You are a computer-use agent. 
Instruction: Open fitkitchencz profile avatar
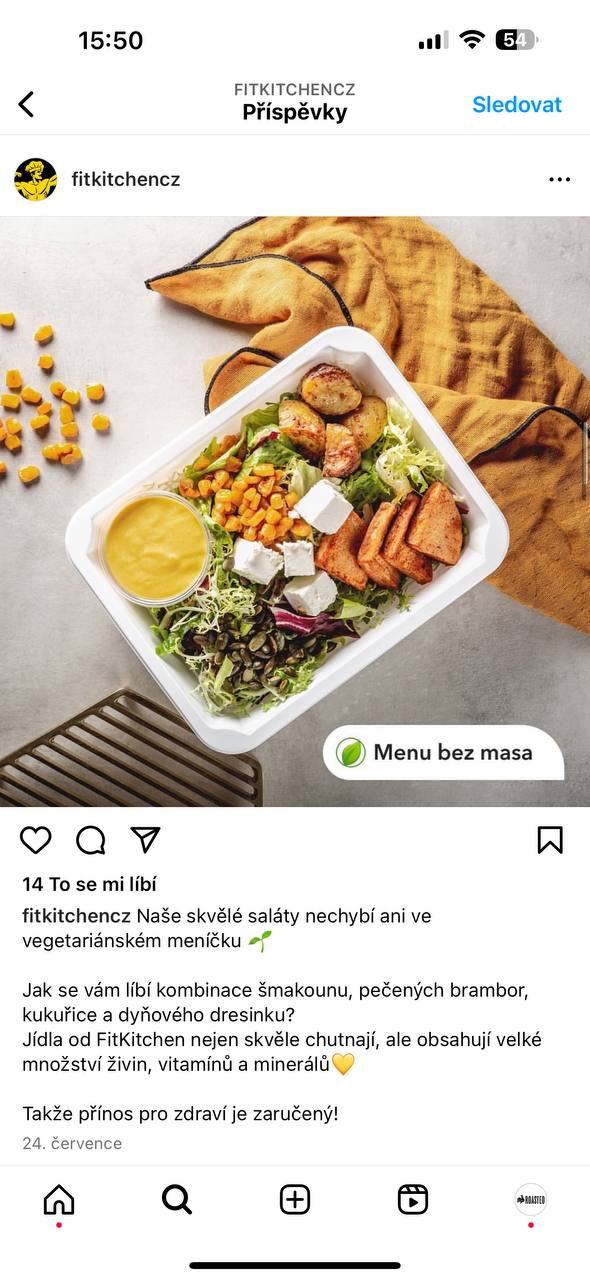[36, 180]
